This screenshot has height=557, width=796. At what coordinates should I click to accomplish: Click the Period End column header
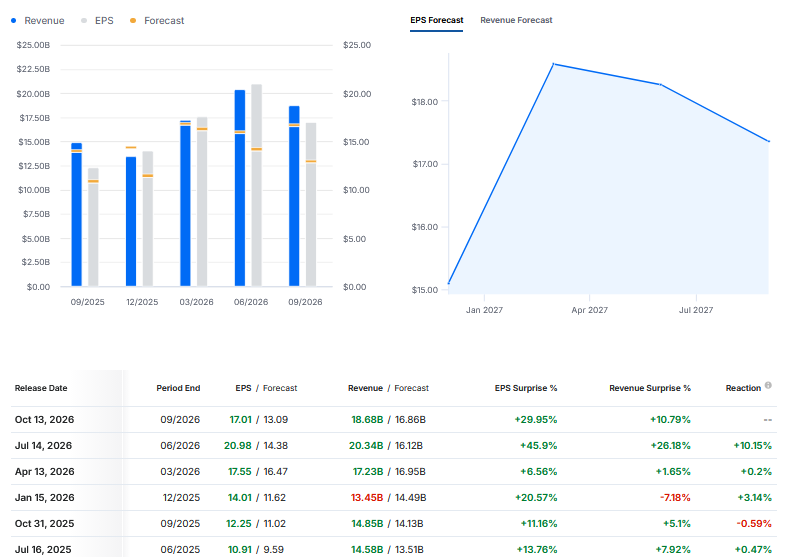(x=178, y=388)
